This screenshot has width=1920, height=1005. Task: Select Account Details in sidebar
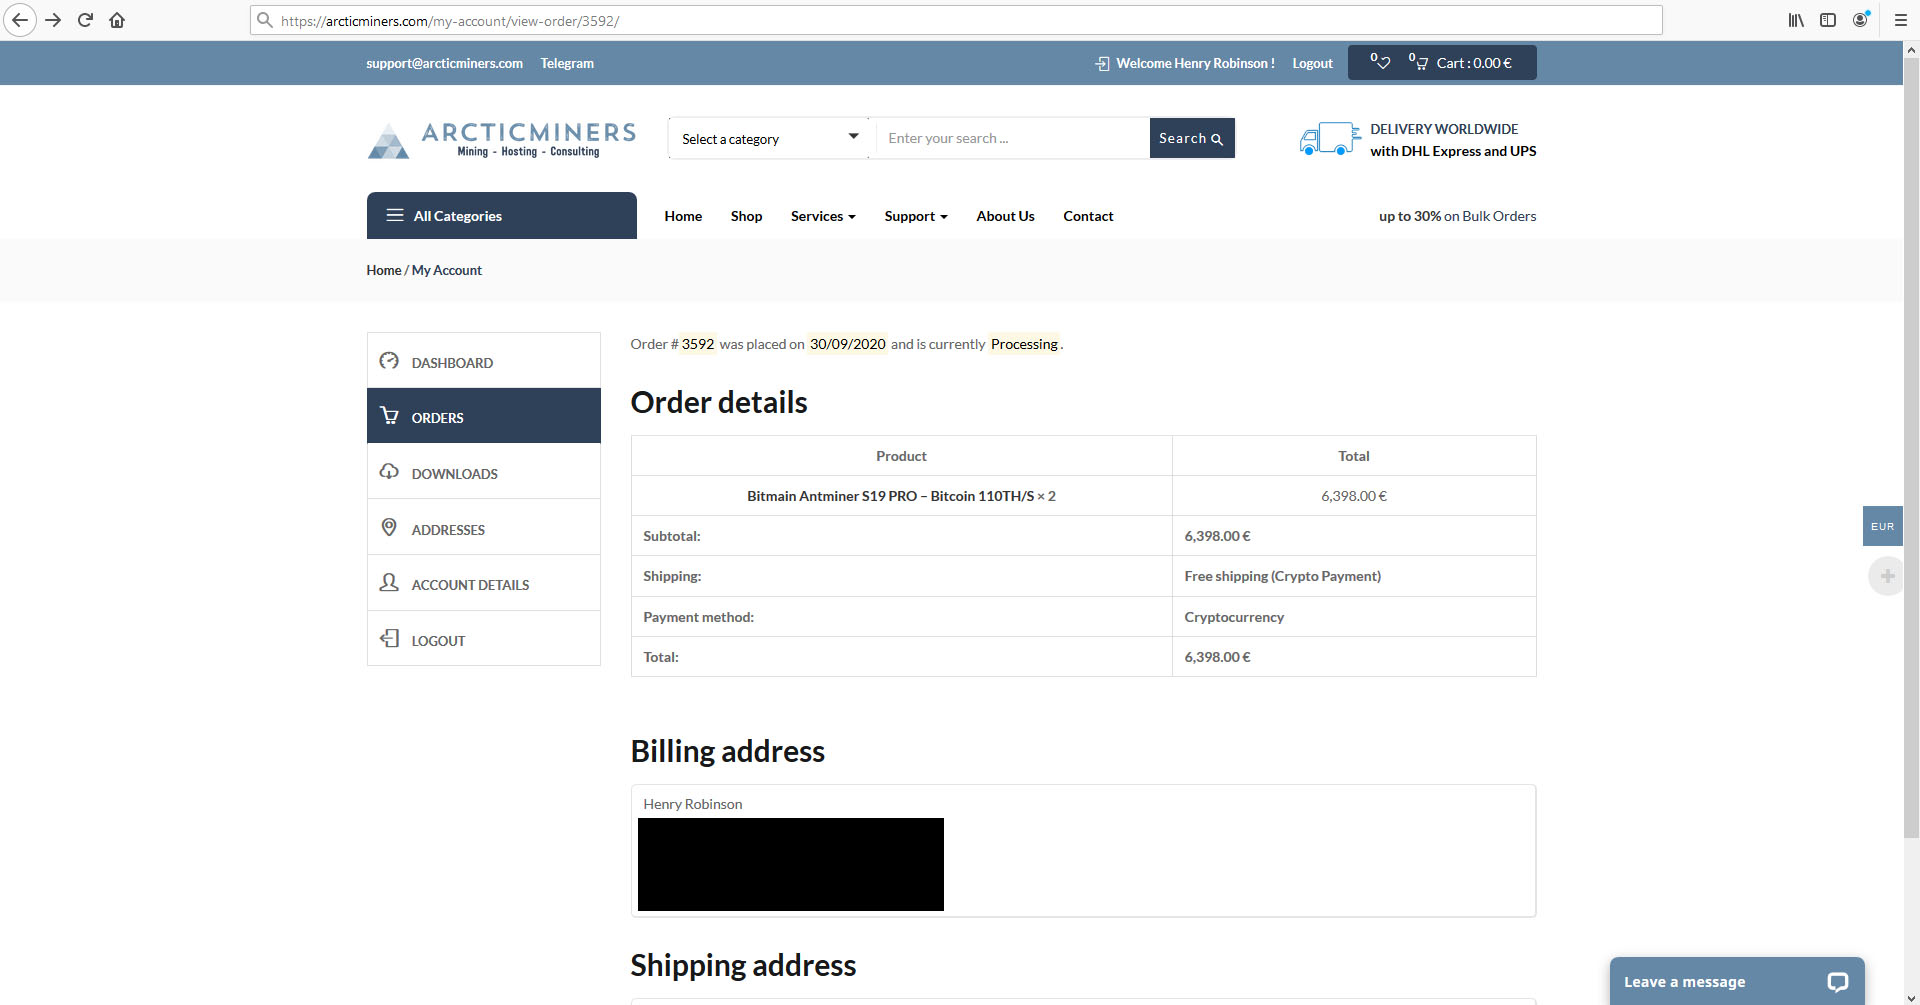(x=484, y=583)
